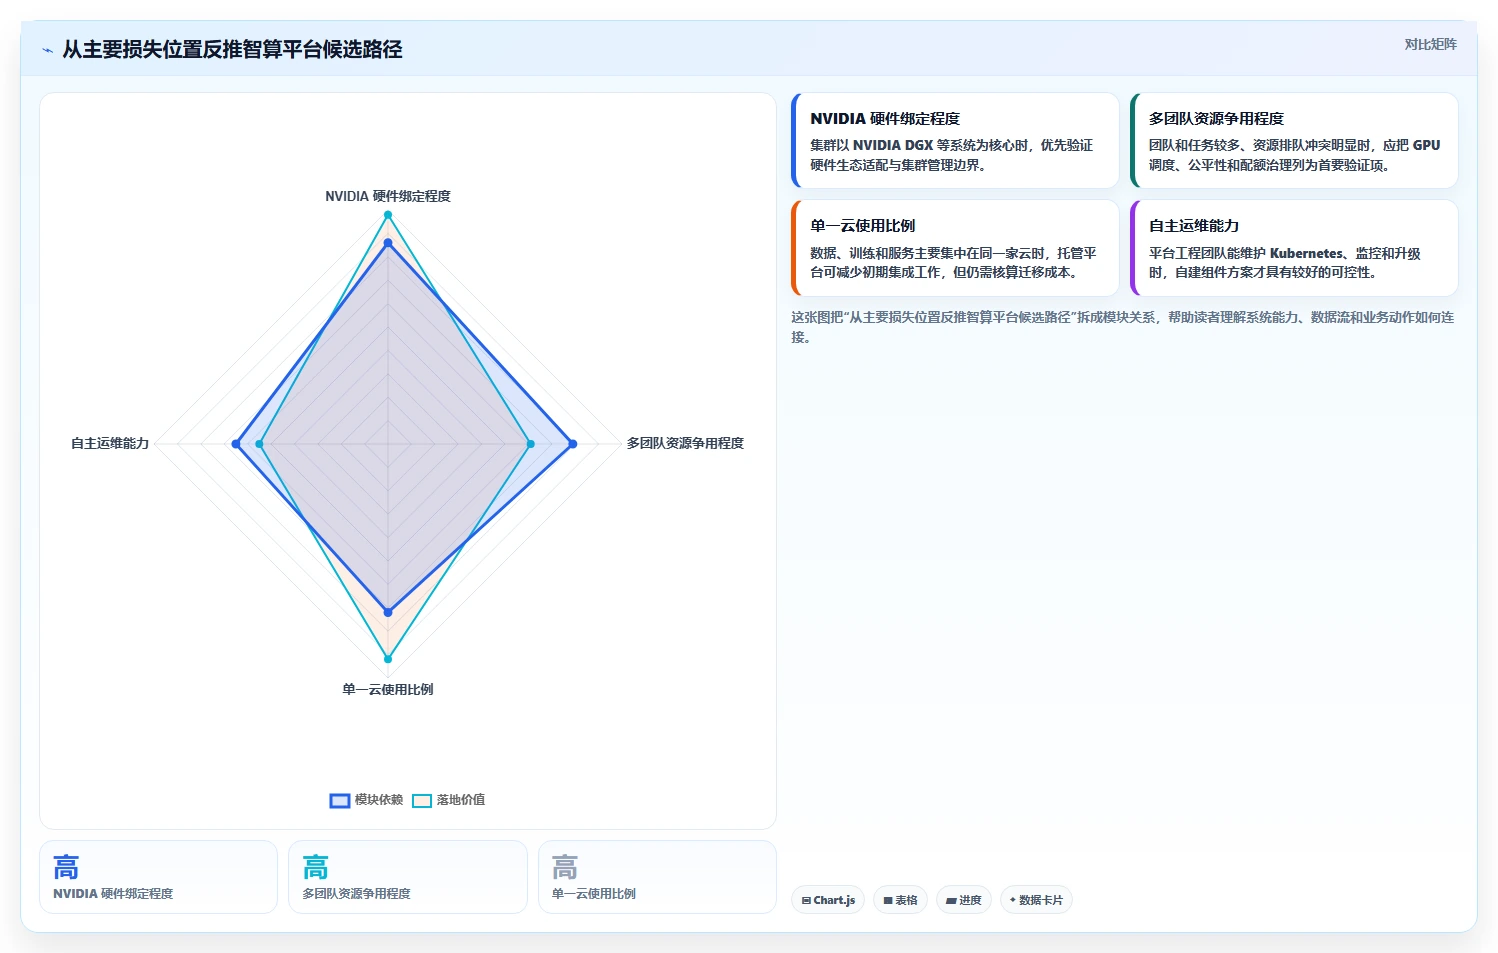Screen dimensions: 1498x953
Task: Click the 表格 tag chip
Action: (900, 900)
